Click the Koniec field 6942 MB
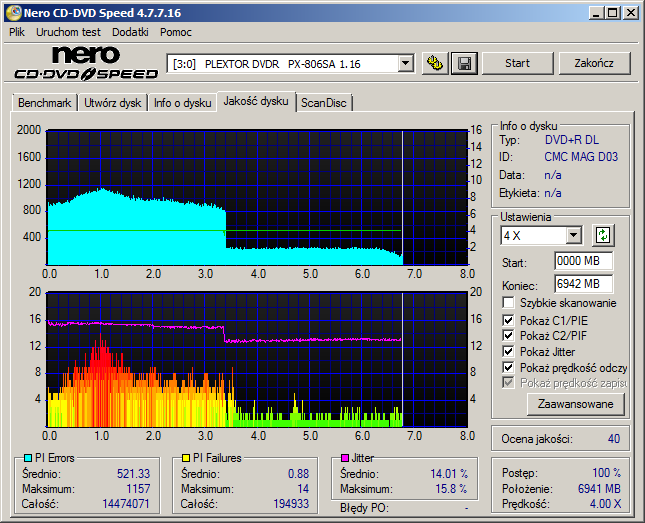The image size is (645, 523). click(x=583, y=284)
